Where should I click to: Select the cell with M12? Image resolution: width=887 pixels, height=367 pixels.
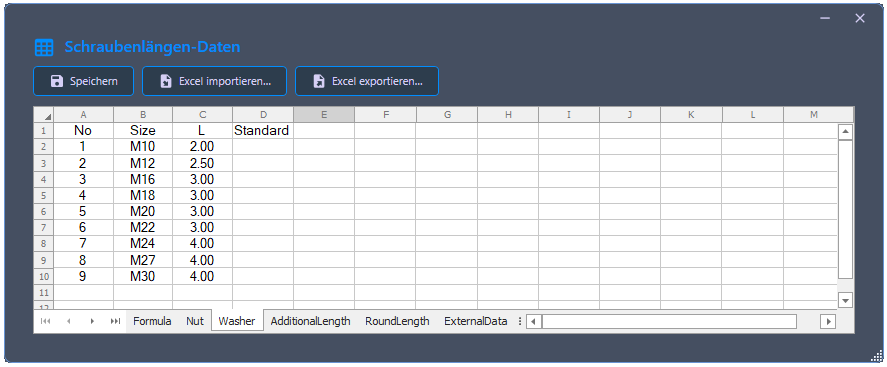(143, 163)
